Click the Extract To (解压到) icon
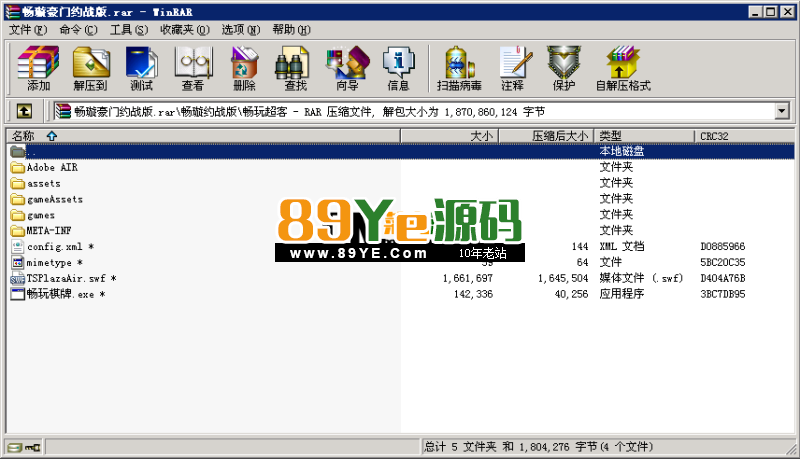Screen dimensions: 800x459 90,68
